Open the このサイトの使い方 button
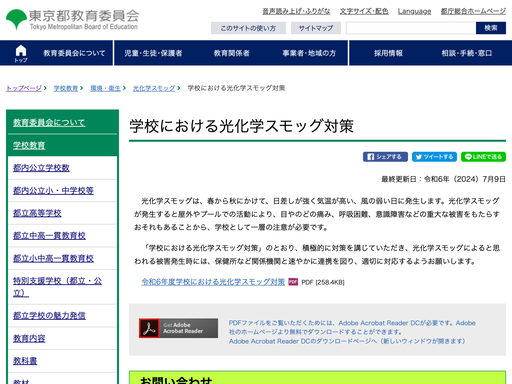This screenshot has height=384, width=512. point(248,28)
